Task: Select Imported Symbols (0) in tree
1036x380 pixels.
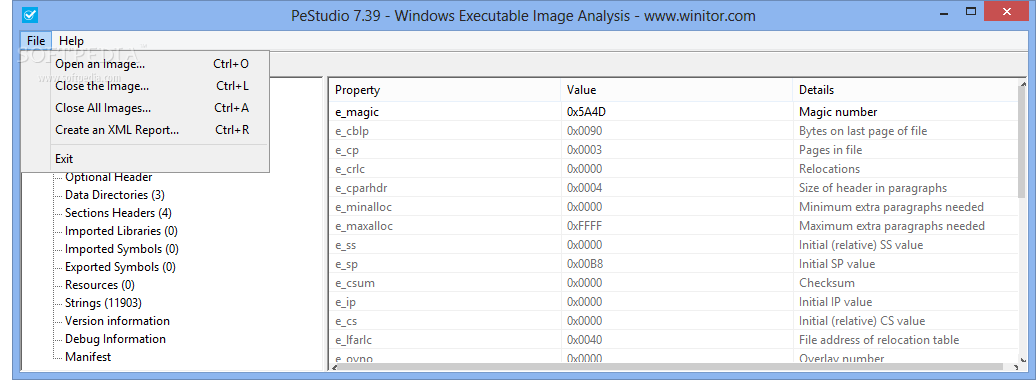Action: [x=122, y=249]
